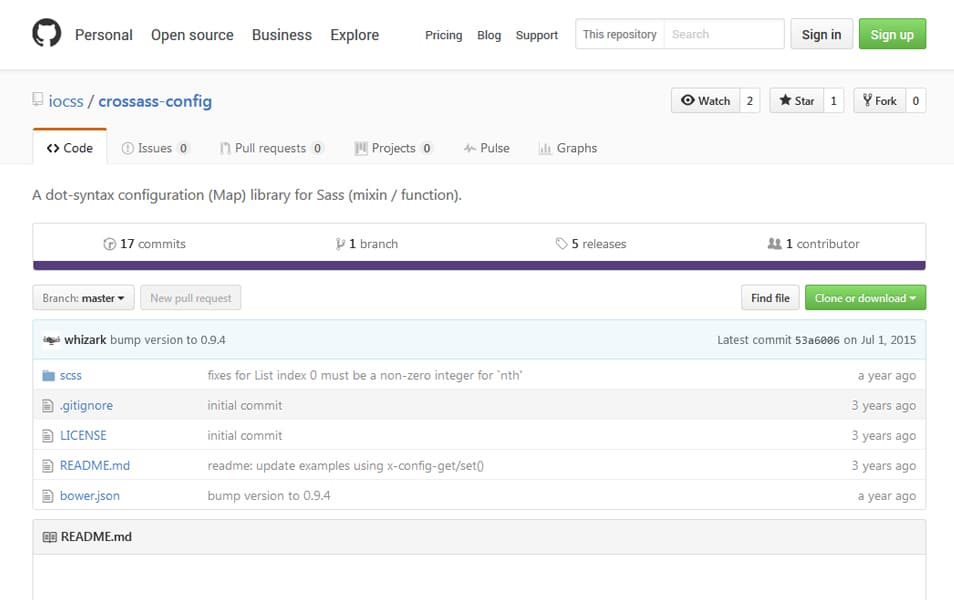Click the whizark avatar image
The width and height of the screenshot is (954, 600).
click(51, 340)
